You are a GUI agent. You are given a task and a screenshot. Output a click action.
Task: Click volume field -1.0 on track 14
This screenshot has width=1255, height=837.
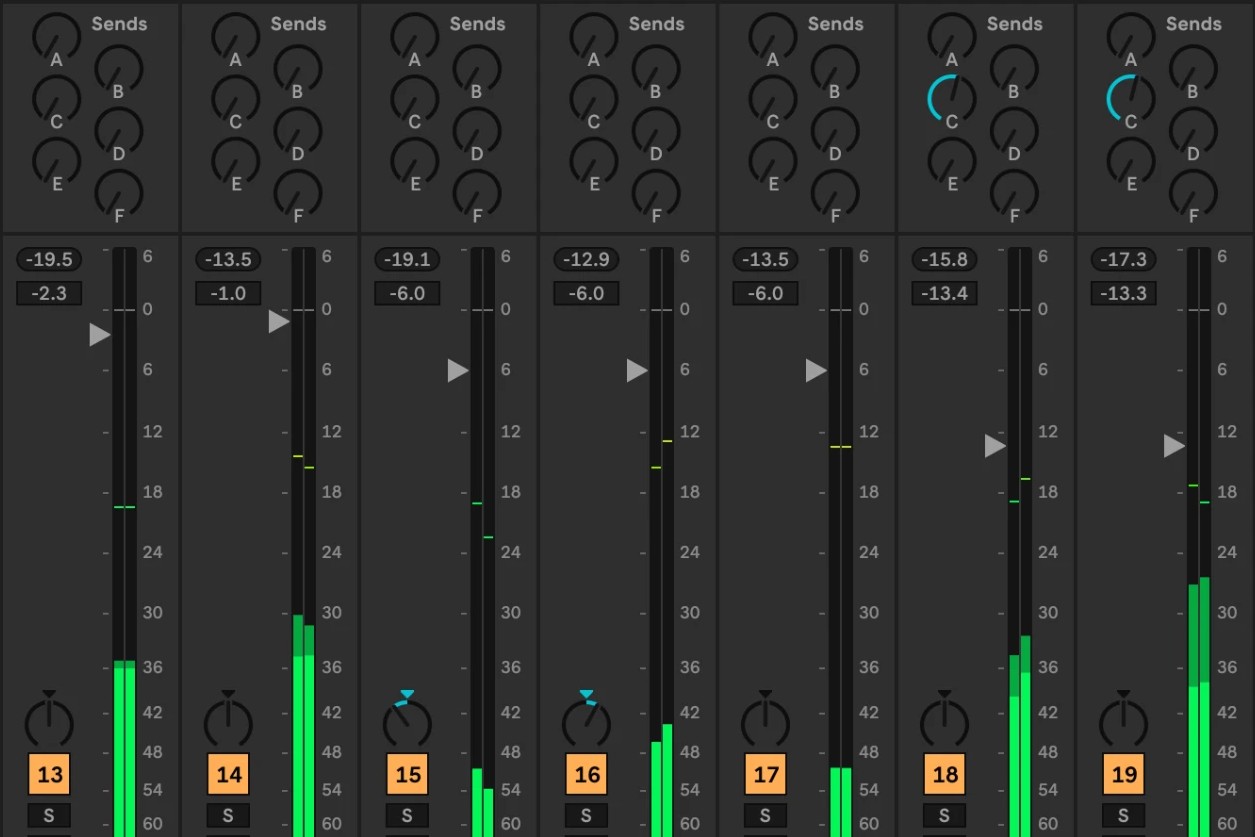[228, 294]
